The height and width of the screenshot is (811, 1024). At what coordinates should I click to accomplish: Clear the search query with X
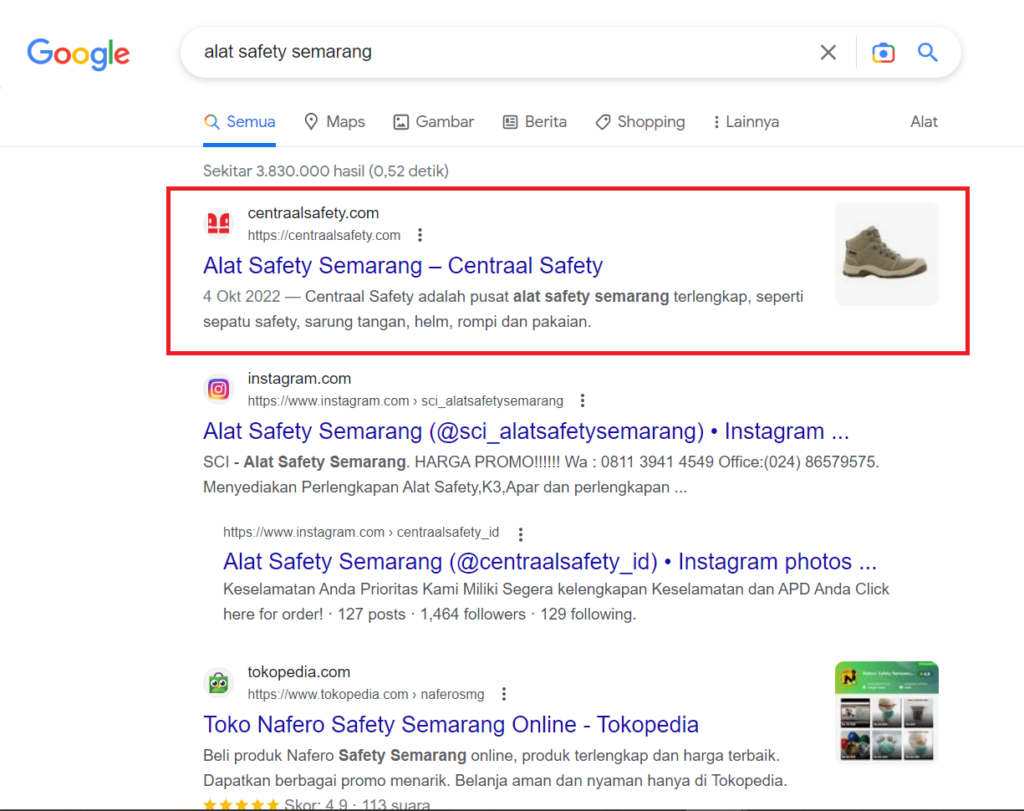coord(828,52)
